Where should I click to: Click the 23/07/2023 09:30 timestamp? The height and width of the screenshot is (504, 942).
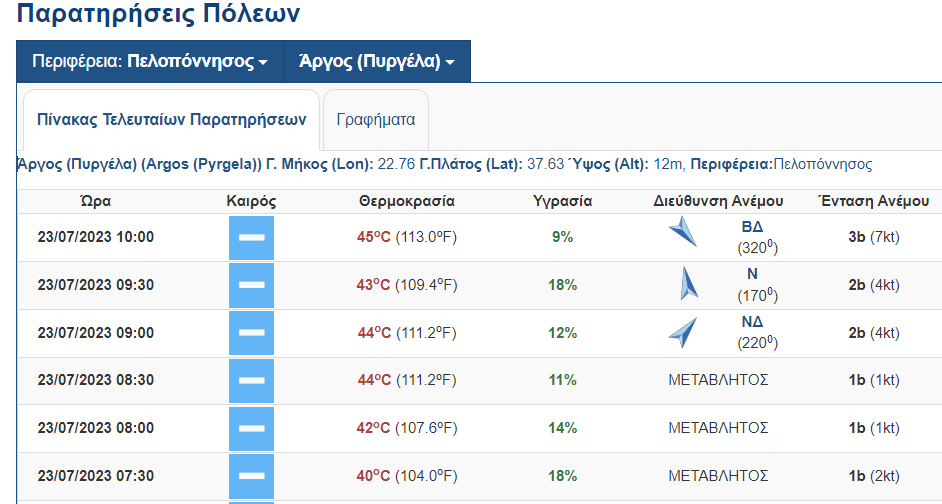pos(96,285)
